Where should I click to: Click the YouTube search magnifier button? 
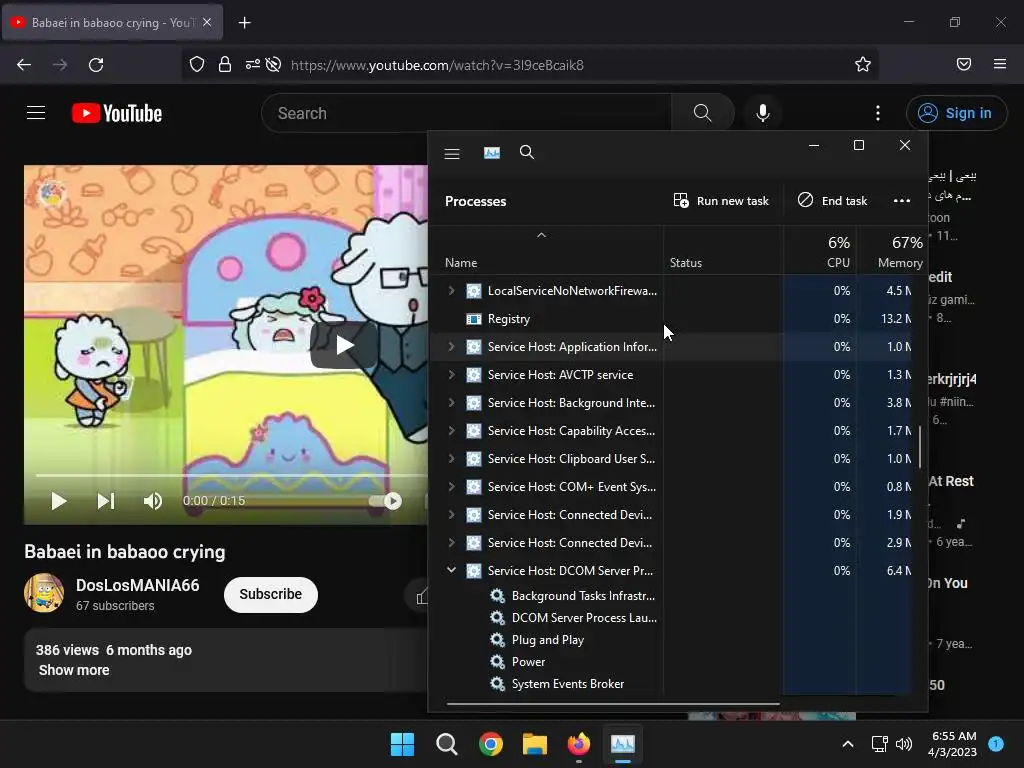703,113
